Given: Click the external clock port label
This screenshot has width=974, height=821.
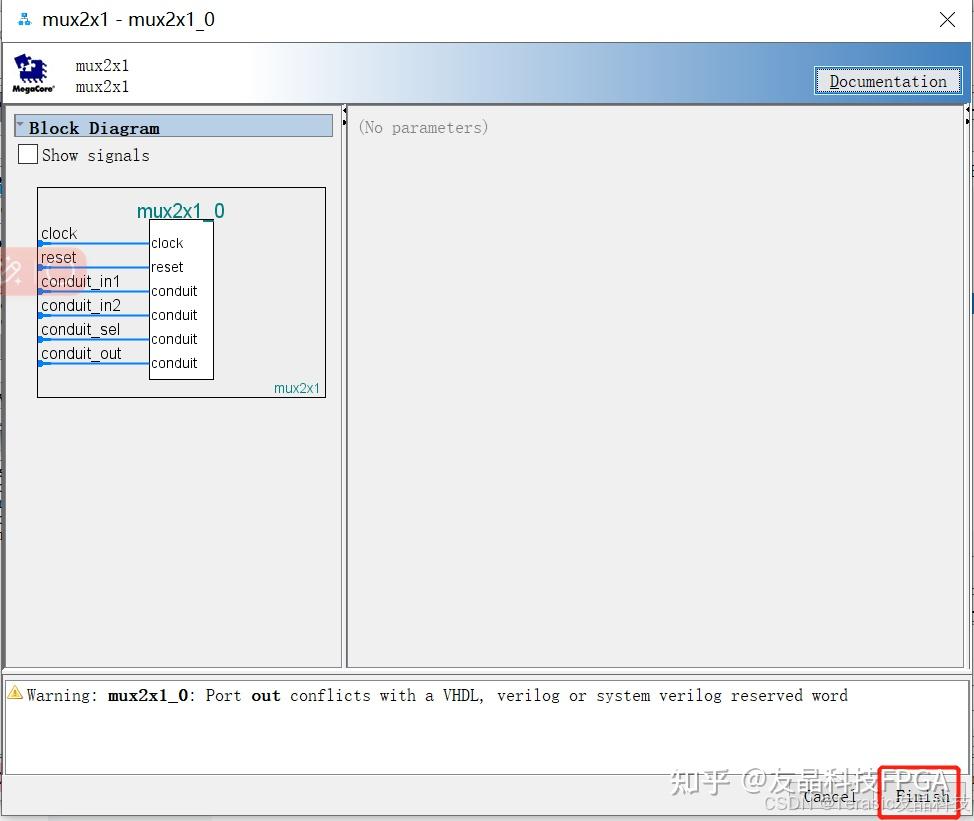Looking at the screenshot, I should tap(59, 234).
